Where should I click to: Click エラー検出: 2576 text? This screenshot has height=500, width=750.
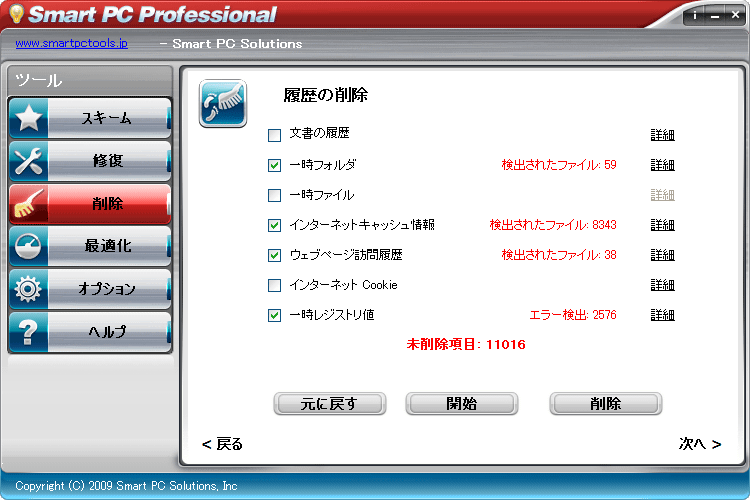click(x=573, y=315)
